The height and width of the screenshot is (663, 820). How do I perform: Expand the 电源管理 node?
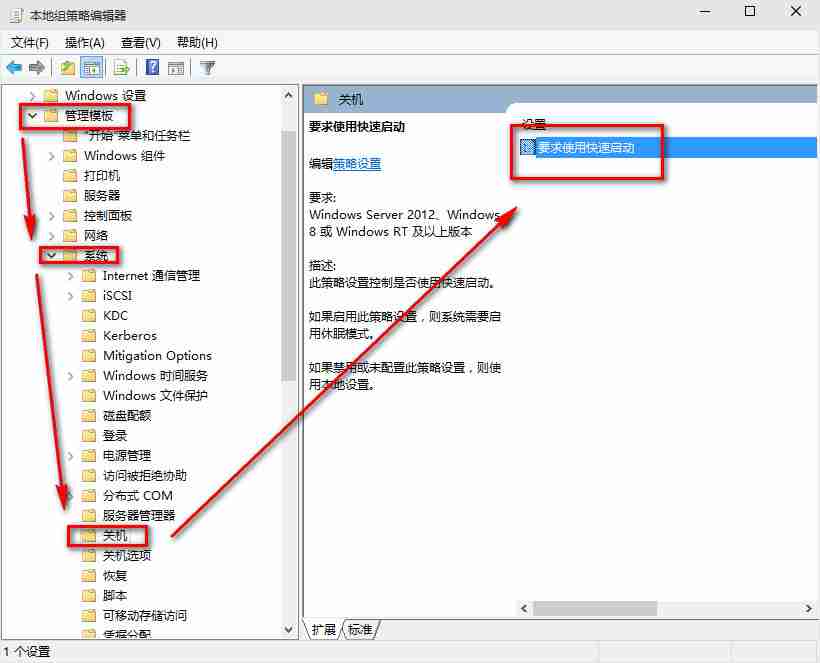pyautogui.click(x=70, y=456)
